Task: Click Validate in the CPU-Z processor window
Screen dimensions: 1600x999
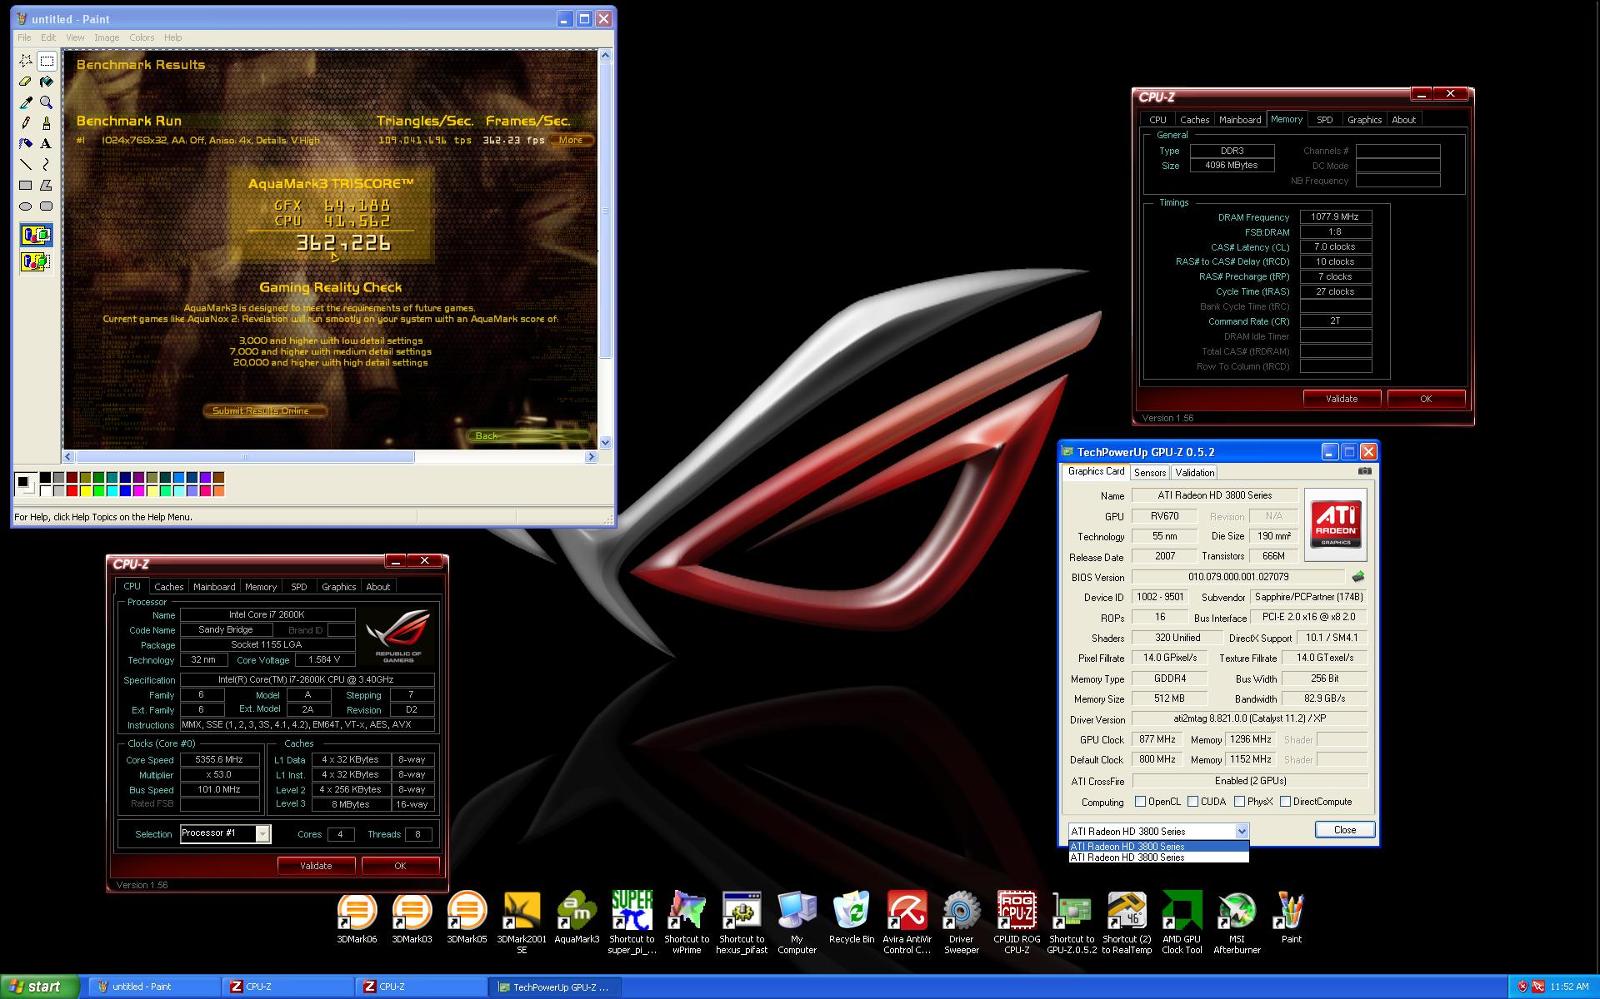Action: click(x=316, y=866)
